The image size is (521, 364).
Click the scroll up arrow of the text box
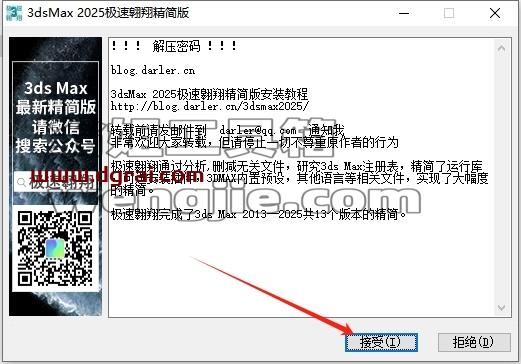point(501,49)
